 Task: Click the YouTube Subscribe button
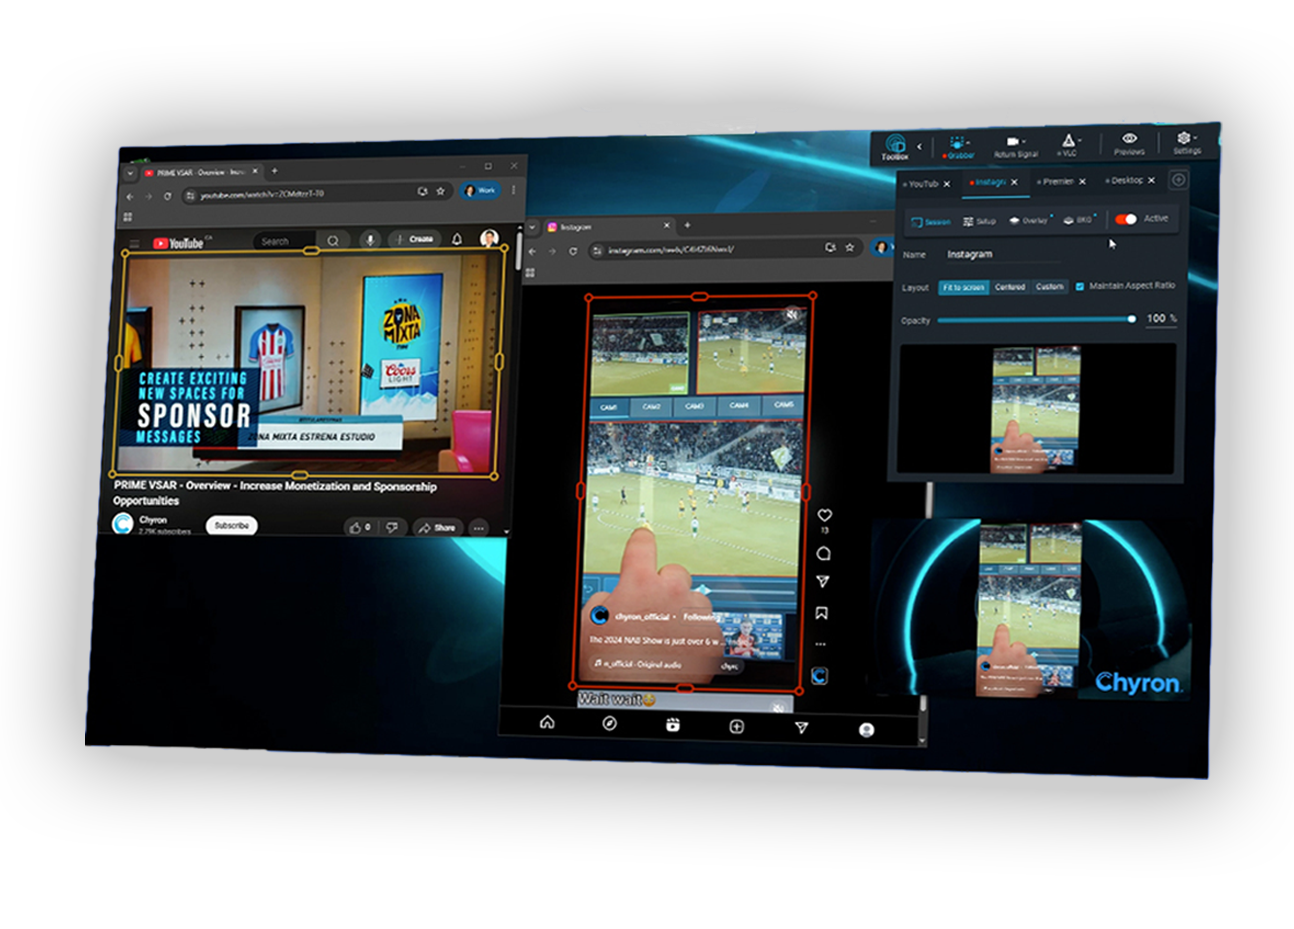[231, 525]
